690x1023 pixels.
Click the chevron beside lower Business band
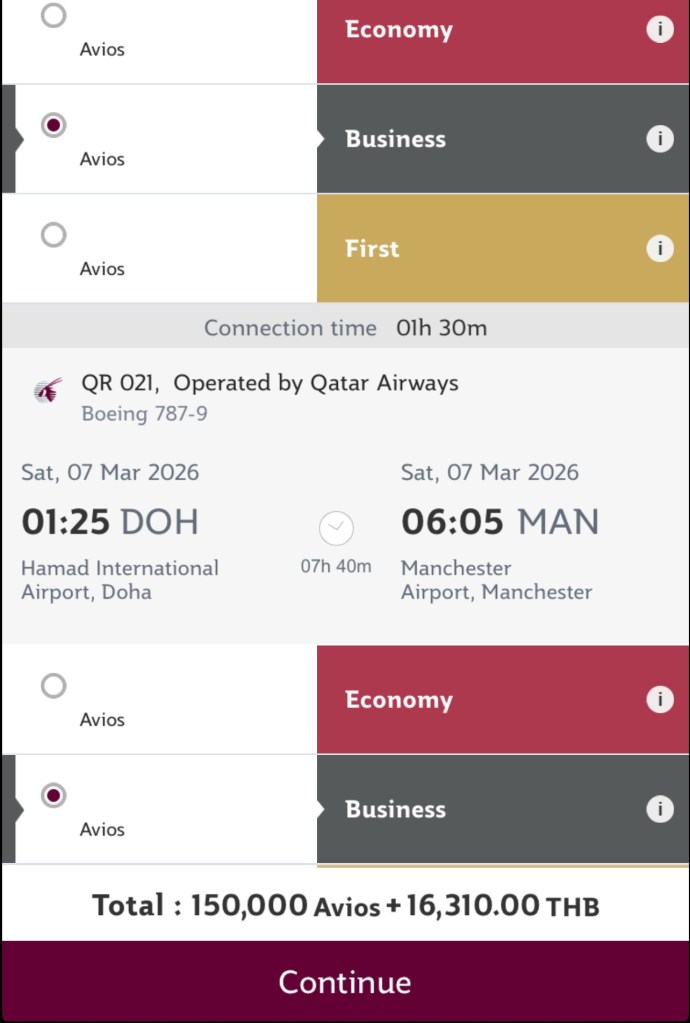coord(322,809)
